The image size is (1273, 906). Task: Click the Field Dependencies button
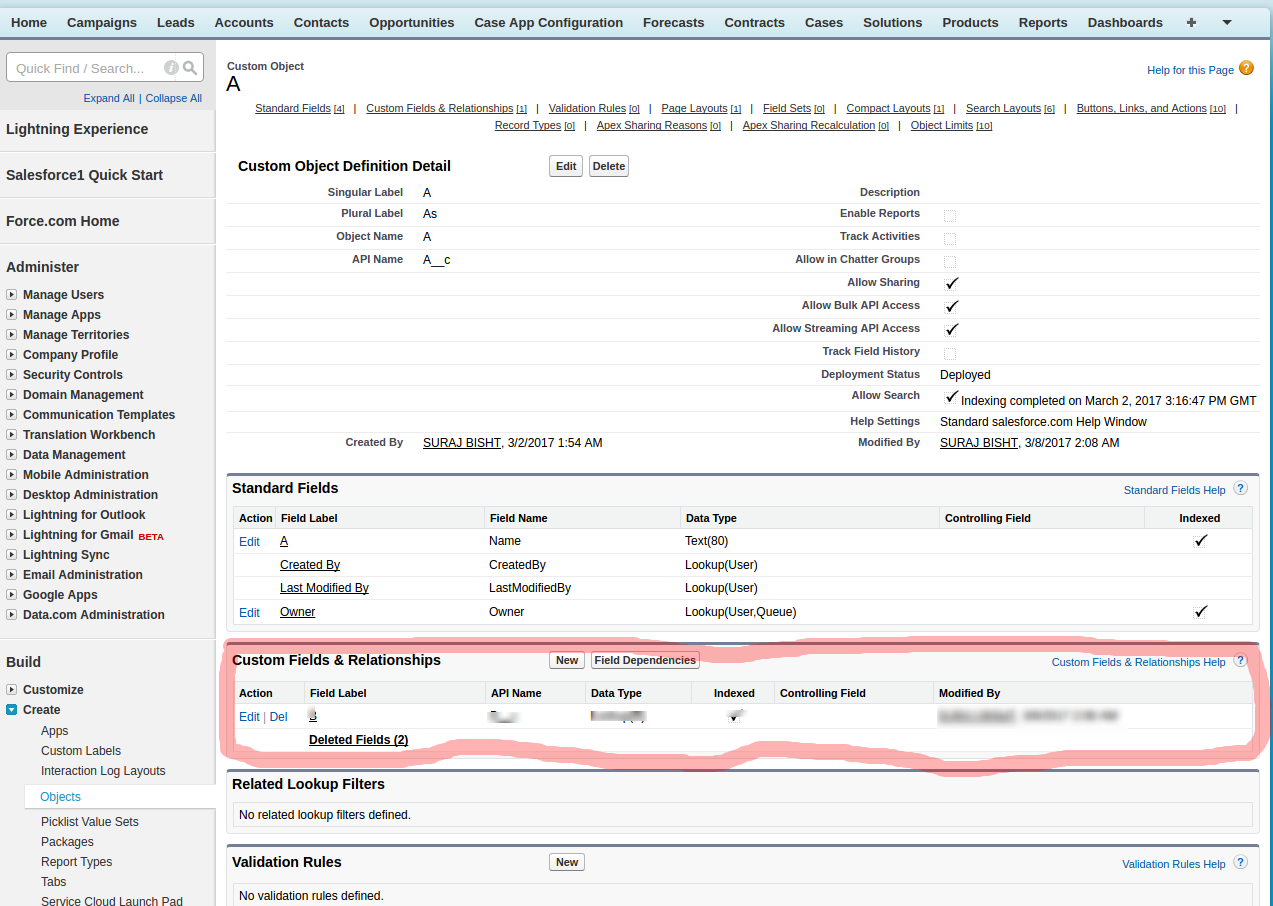(x=644, y=660)
